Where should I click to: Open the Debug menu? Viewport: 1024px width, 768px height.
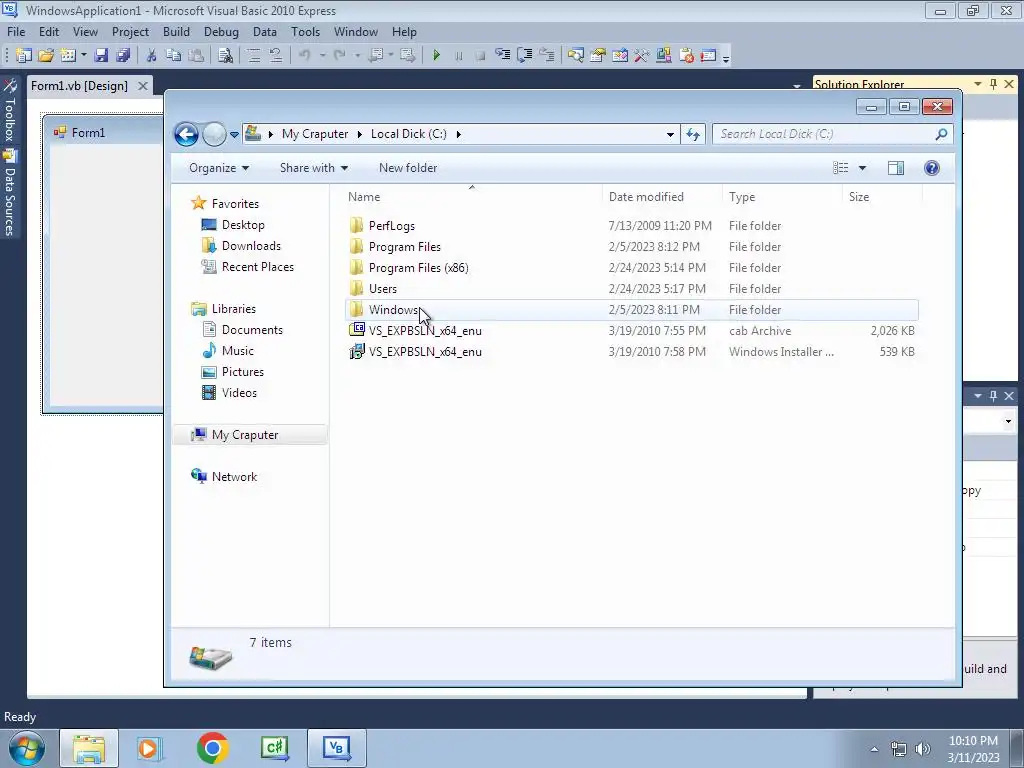(x=221, y=31)
